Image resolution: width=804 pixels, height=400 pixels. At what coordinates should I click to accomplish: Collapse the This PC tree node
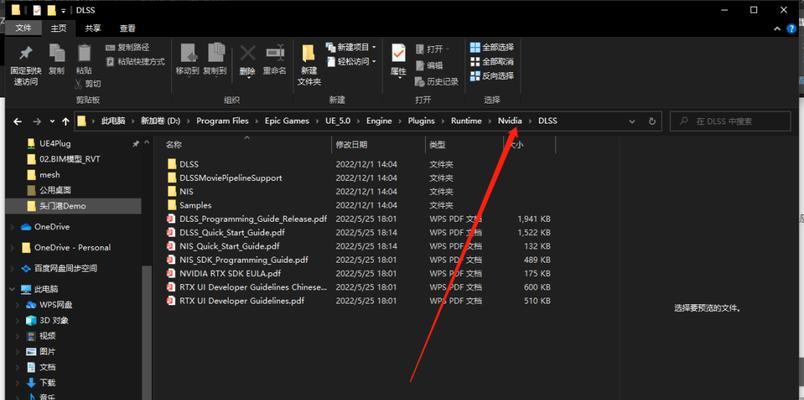13,289
